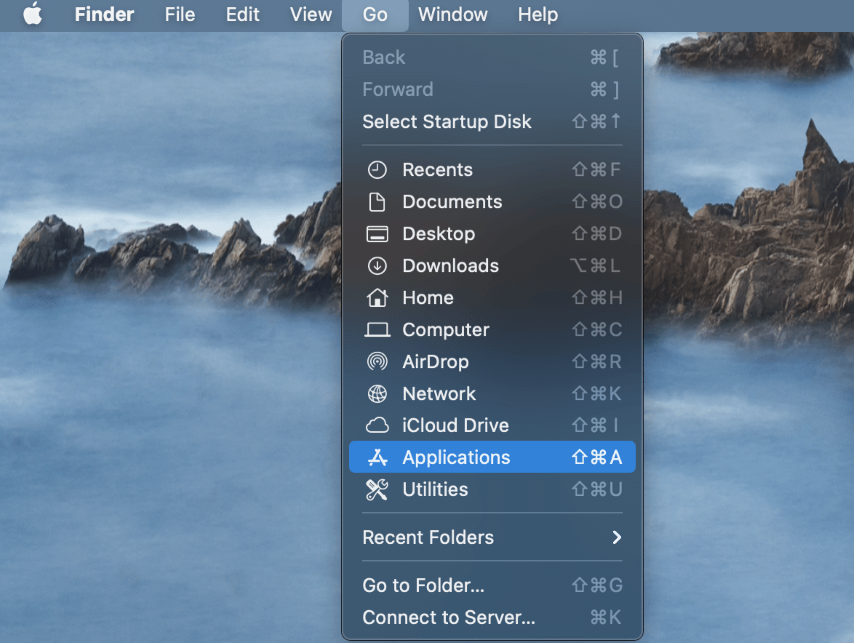854x643 pixels.
Task: Click the Recents clock icon
Action: click(x=377, y=170)
